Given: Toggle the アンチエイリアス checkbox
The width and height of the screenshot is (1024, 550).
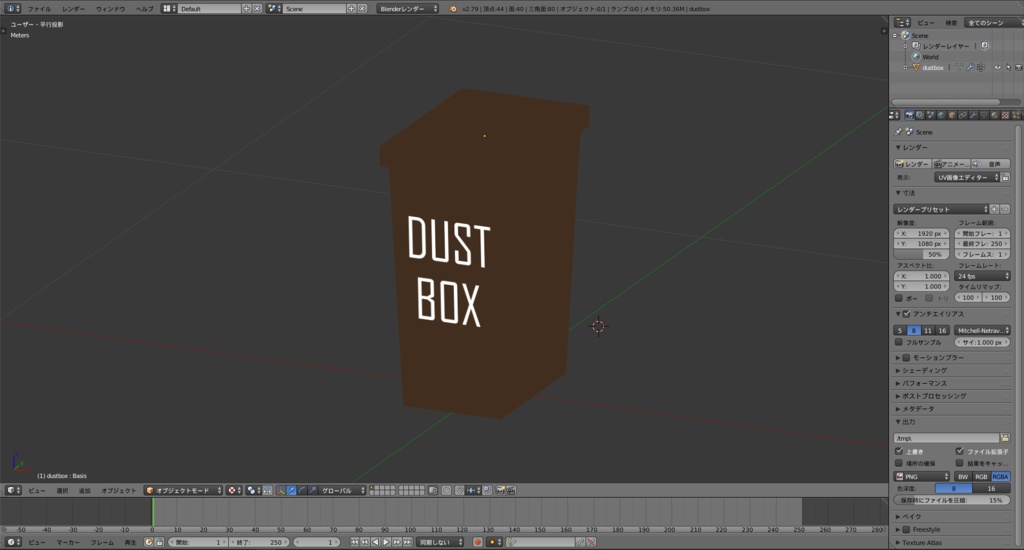Looking at the screenshot, I should (x=906, y=314).
